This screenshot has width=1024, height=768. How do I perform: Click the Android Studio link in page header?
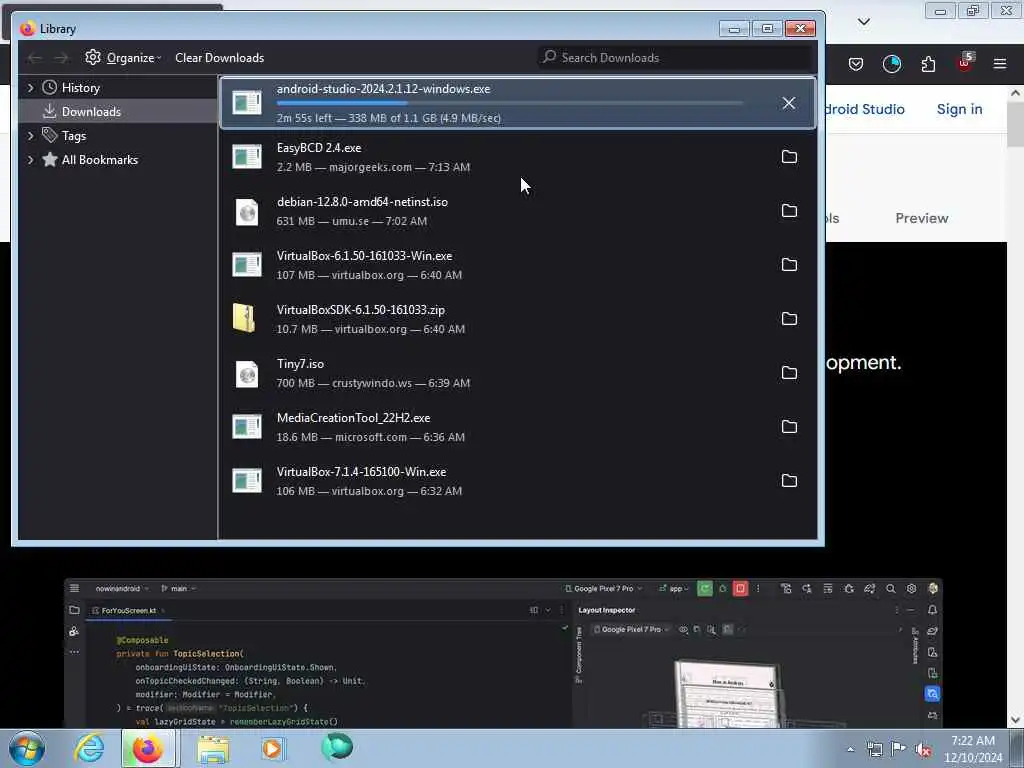pos(865,109)
